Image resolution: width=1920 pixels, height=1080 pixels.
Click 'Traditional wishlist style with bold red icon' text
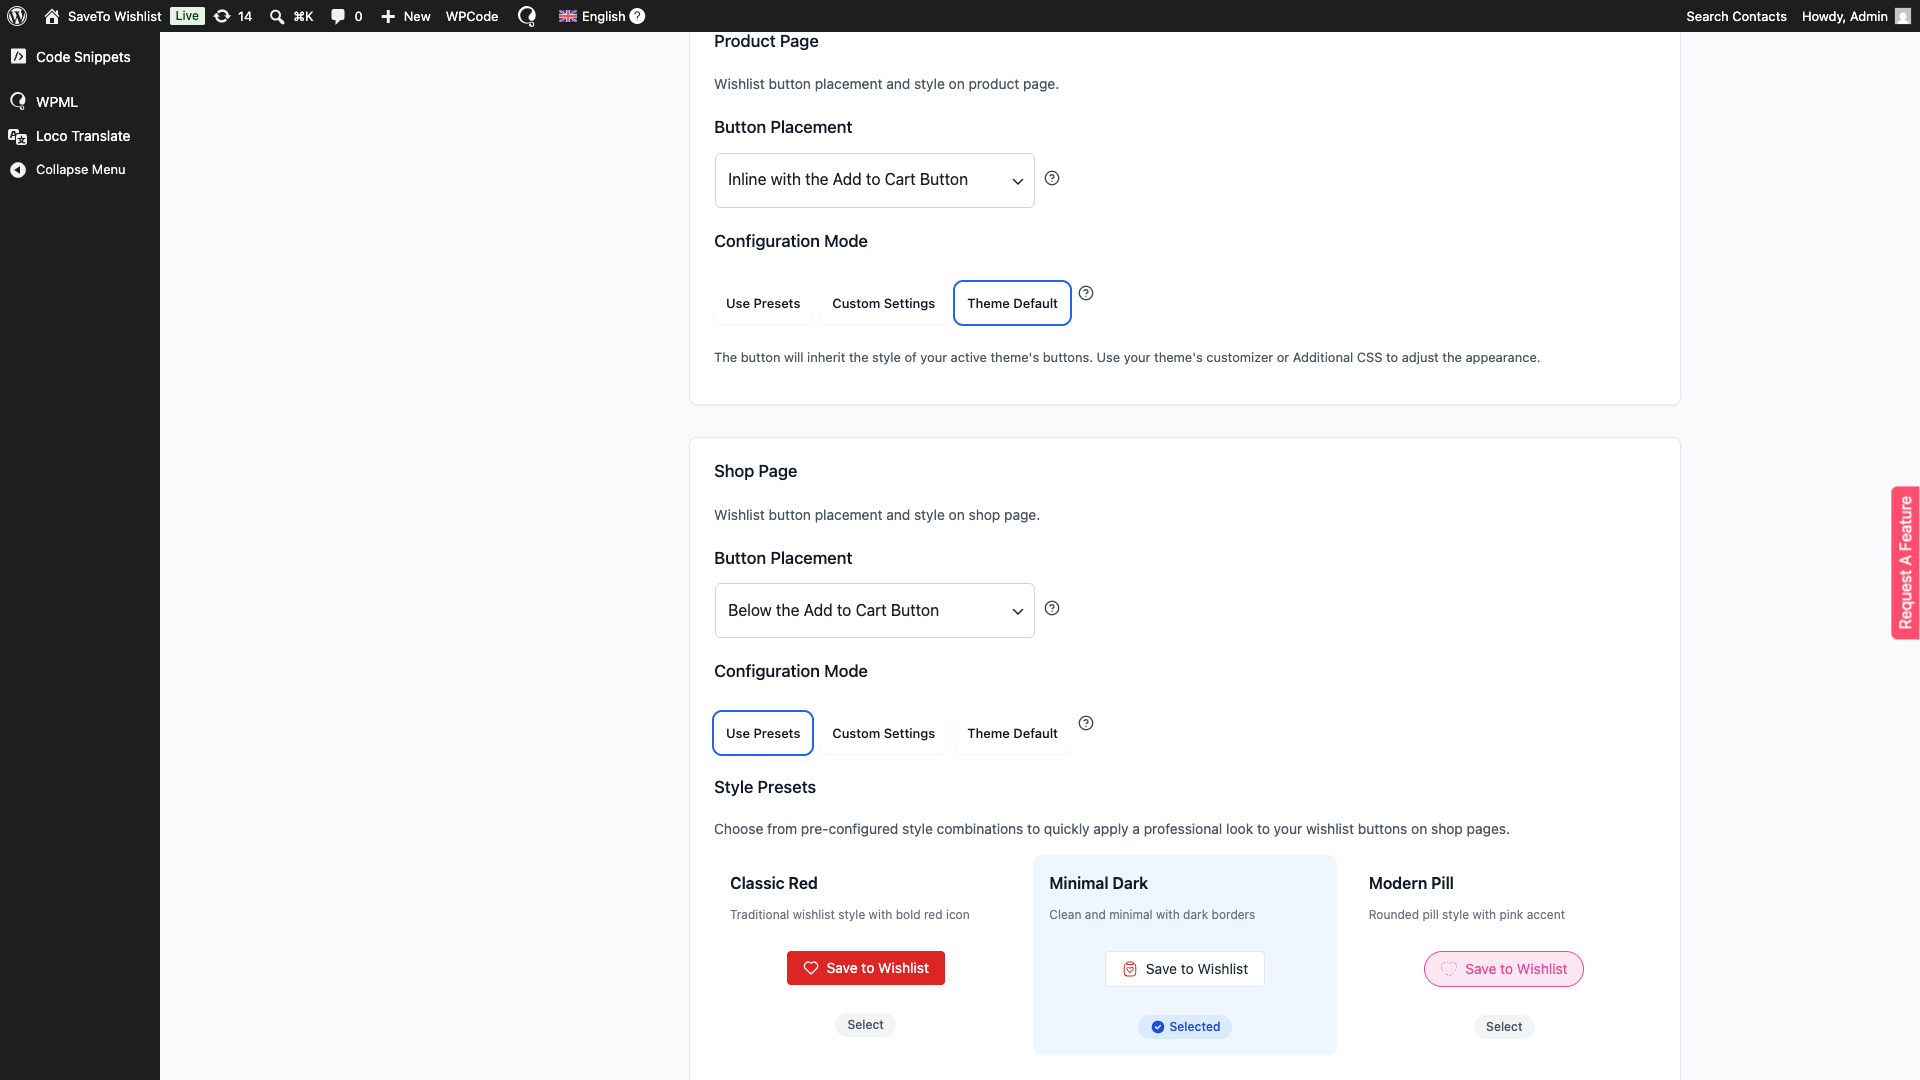(x=849, y=915)
